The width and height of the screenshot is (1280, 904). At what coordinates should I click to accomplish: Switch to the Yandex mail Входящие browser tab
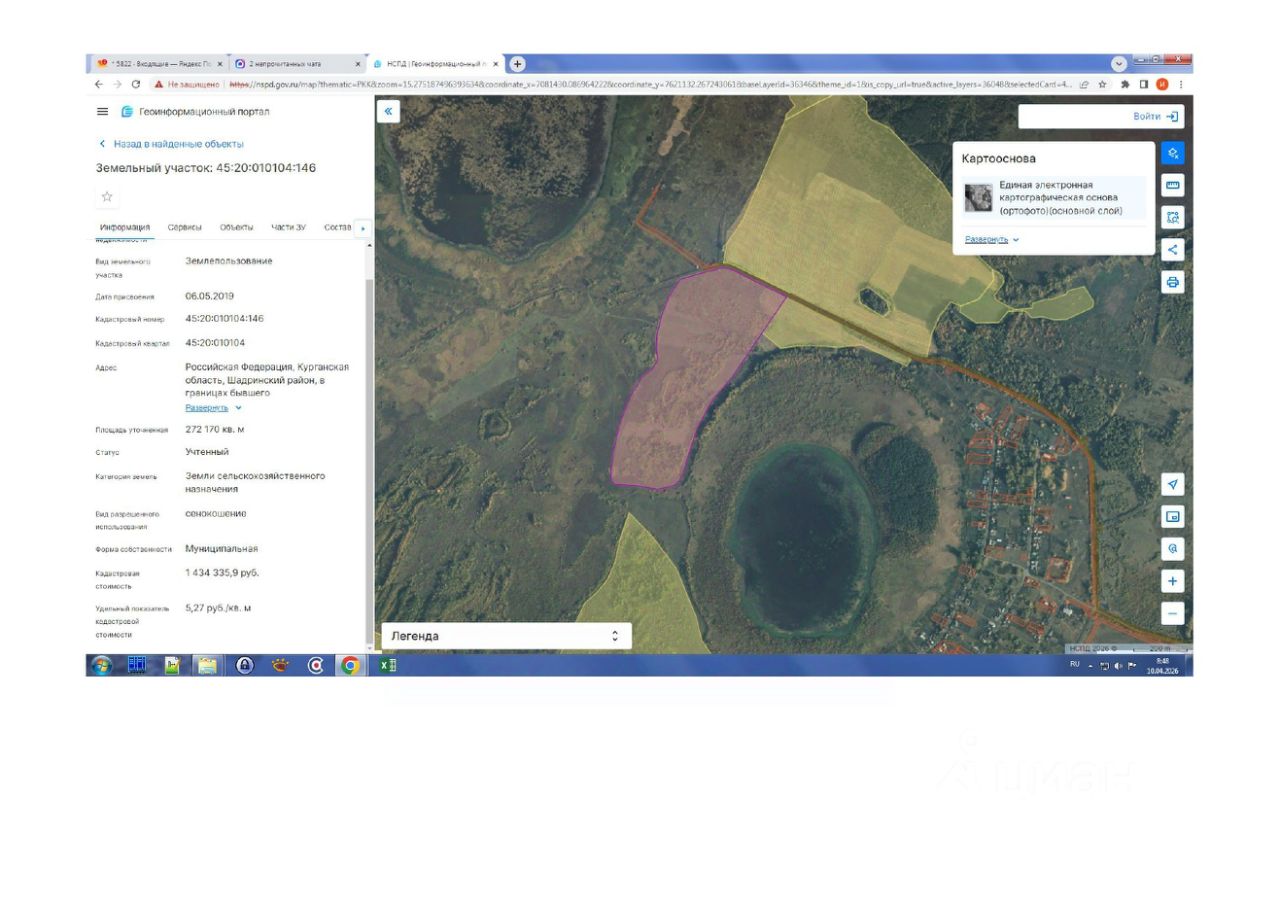tap(158, 64)
